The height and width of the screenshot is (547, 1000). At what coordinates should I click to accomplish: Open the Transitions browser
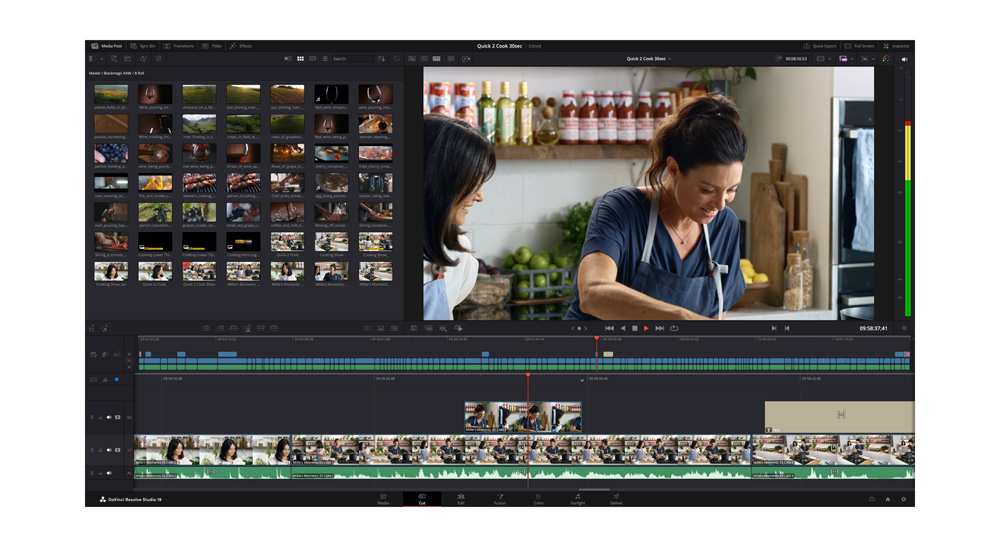[x=180, y=46]
